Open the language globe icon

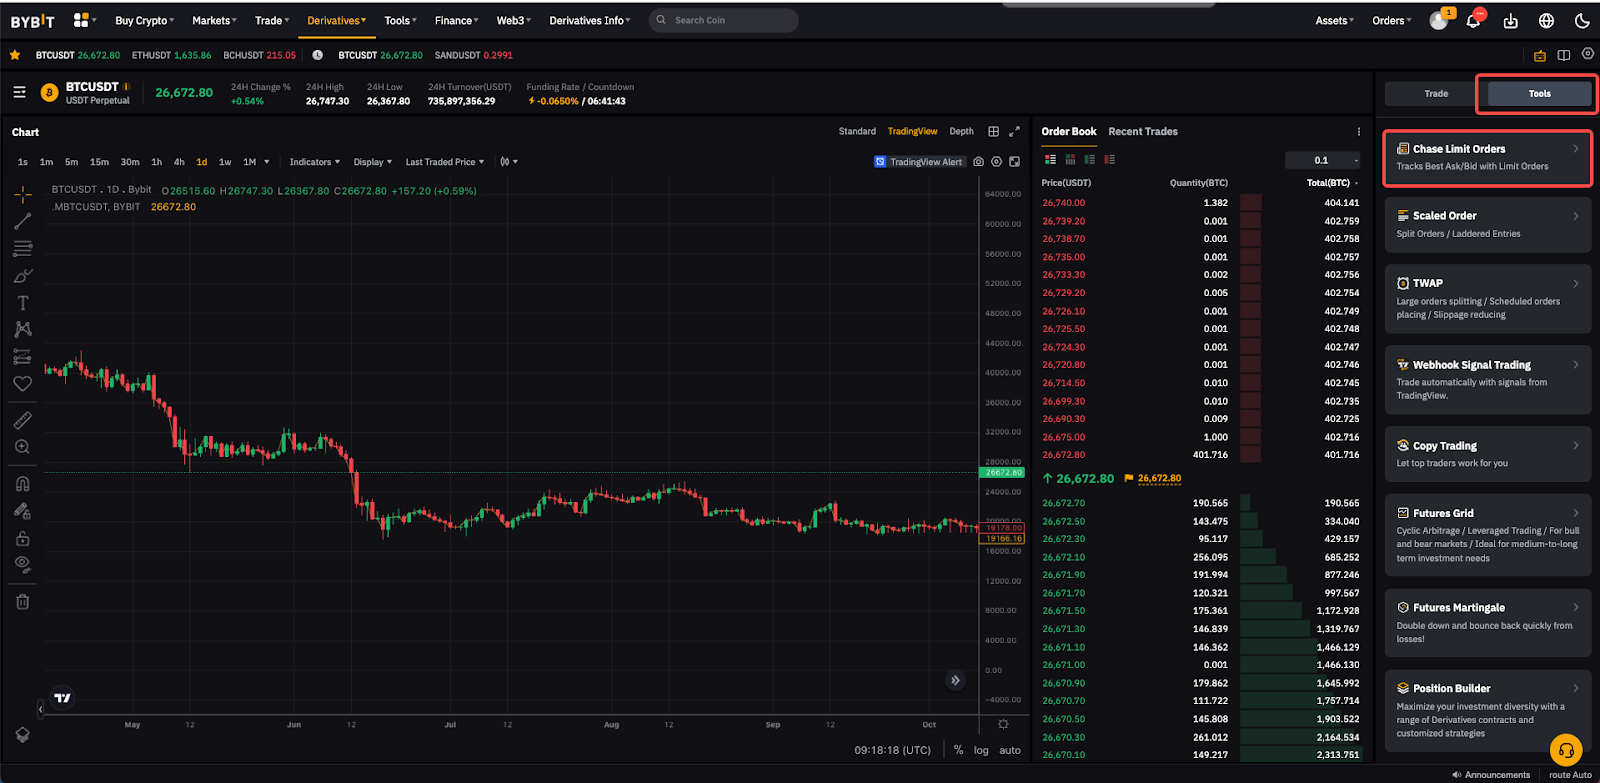[x=1546, y=21]
